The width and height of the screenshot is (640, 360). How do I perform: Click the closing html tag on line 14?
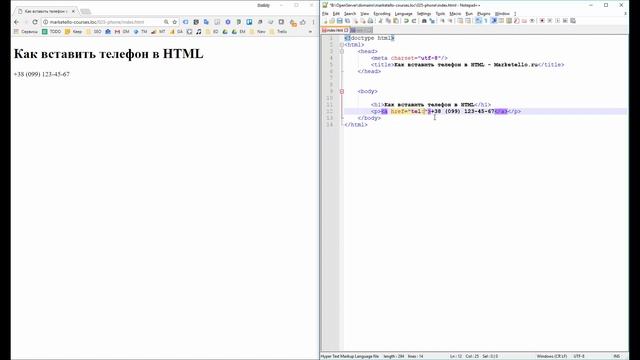pyautogui.click(x=356, y=124)
